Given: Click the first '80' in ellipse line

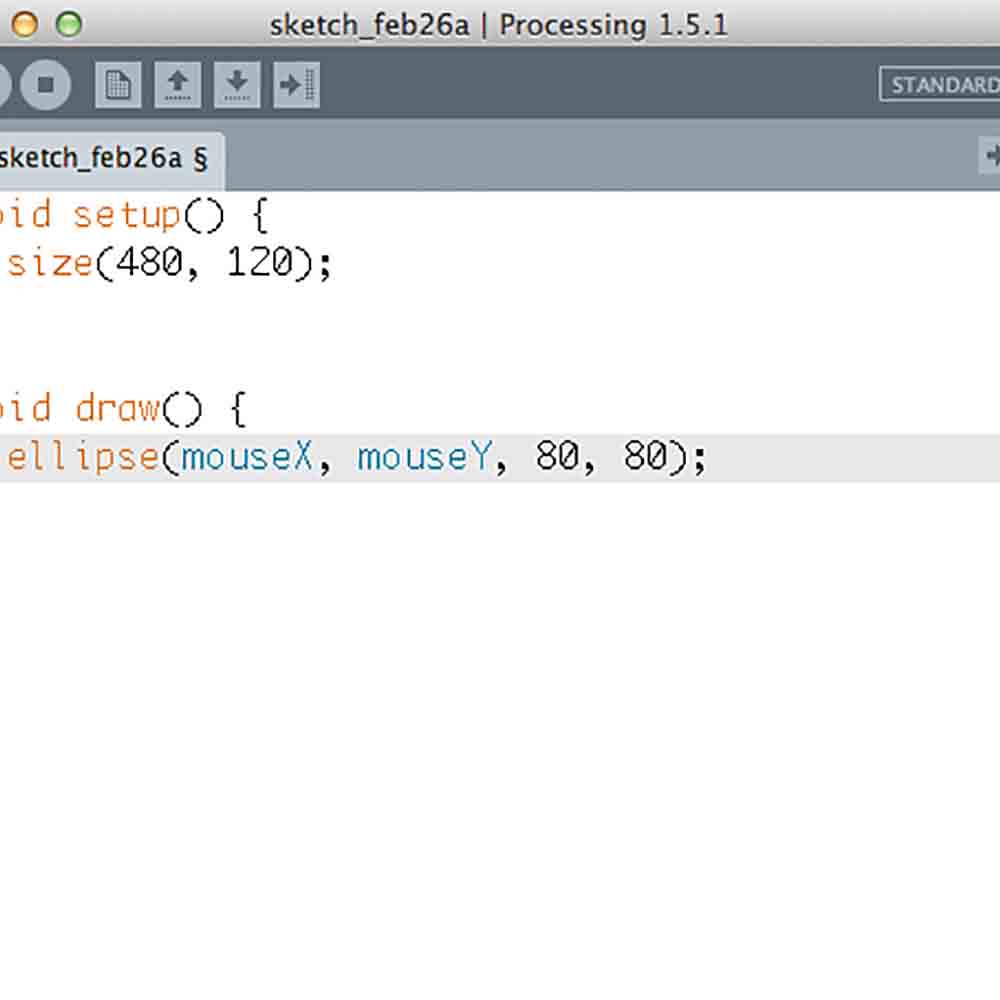Looking at the screenshot, I should [x=557, y=456].
